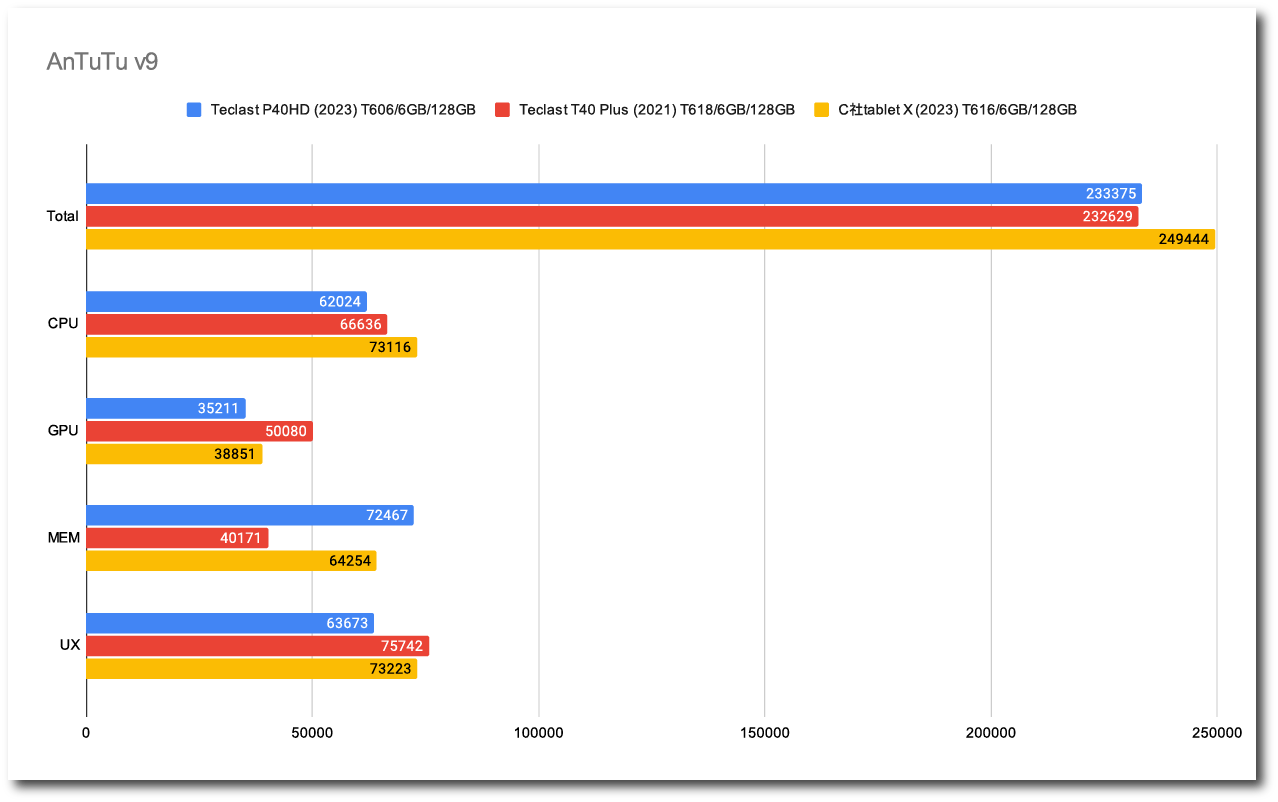Select the yellow Total bar showing 249444

650,240
